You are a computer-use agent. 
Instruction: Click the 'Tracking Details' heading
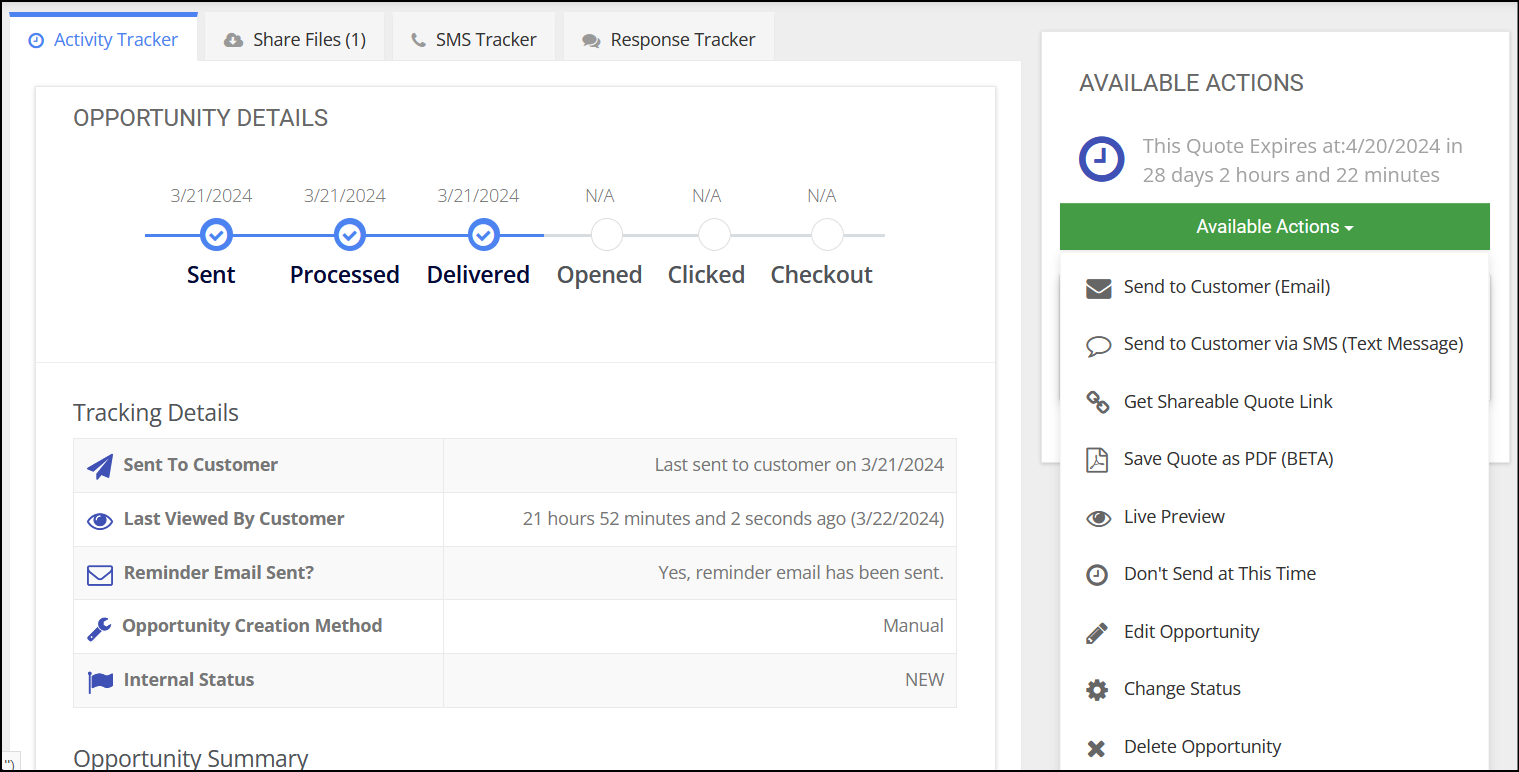tap(156, 413)
